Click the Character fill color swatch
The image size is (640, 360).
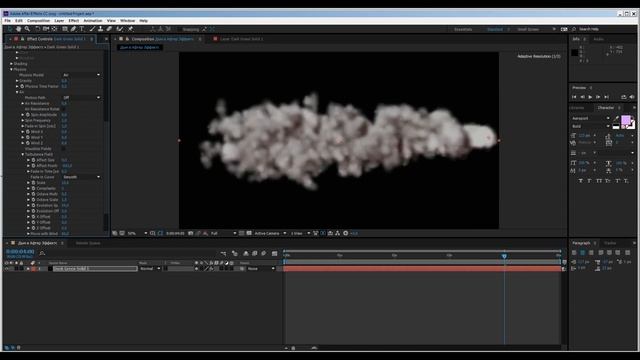[626, 120]
